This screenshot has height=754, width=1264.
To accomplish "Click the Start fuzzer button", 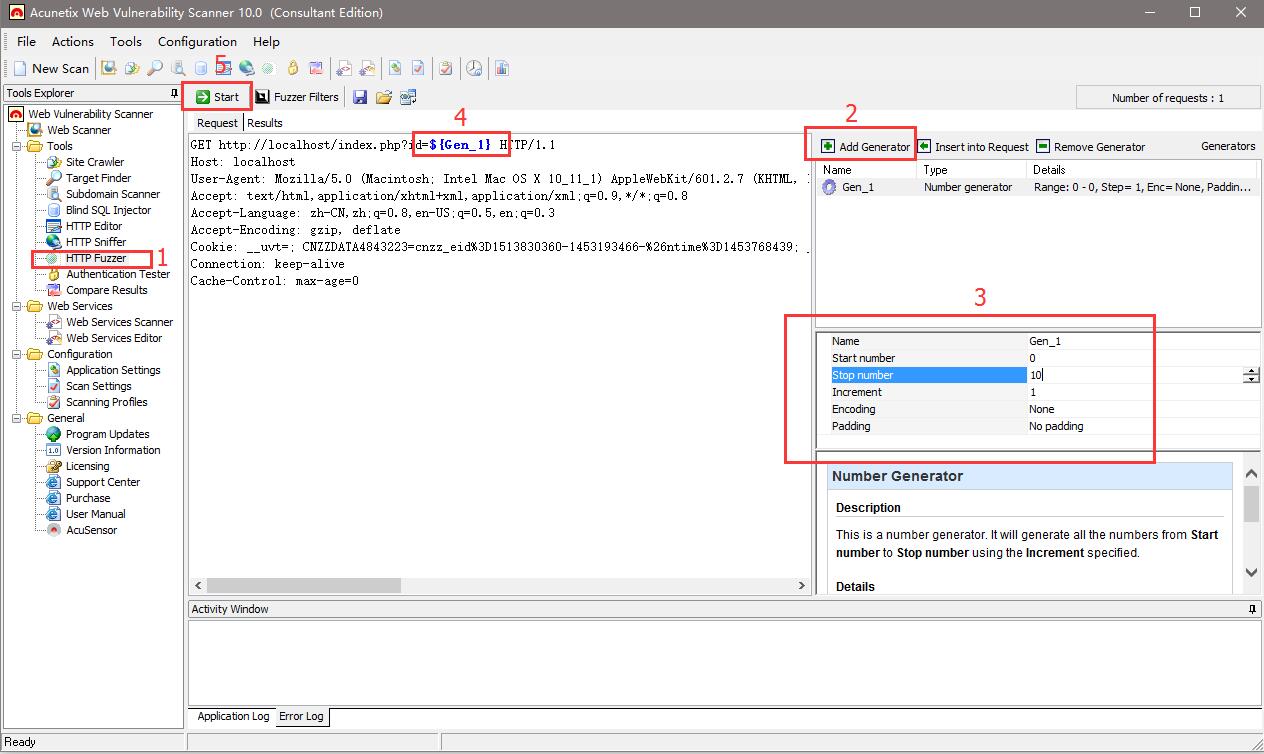I will pyautogui.click(x=217, y=97).
